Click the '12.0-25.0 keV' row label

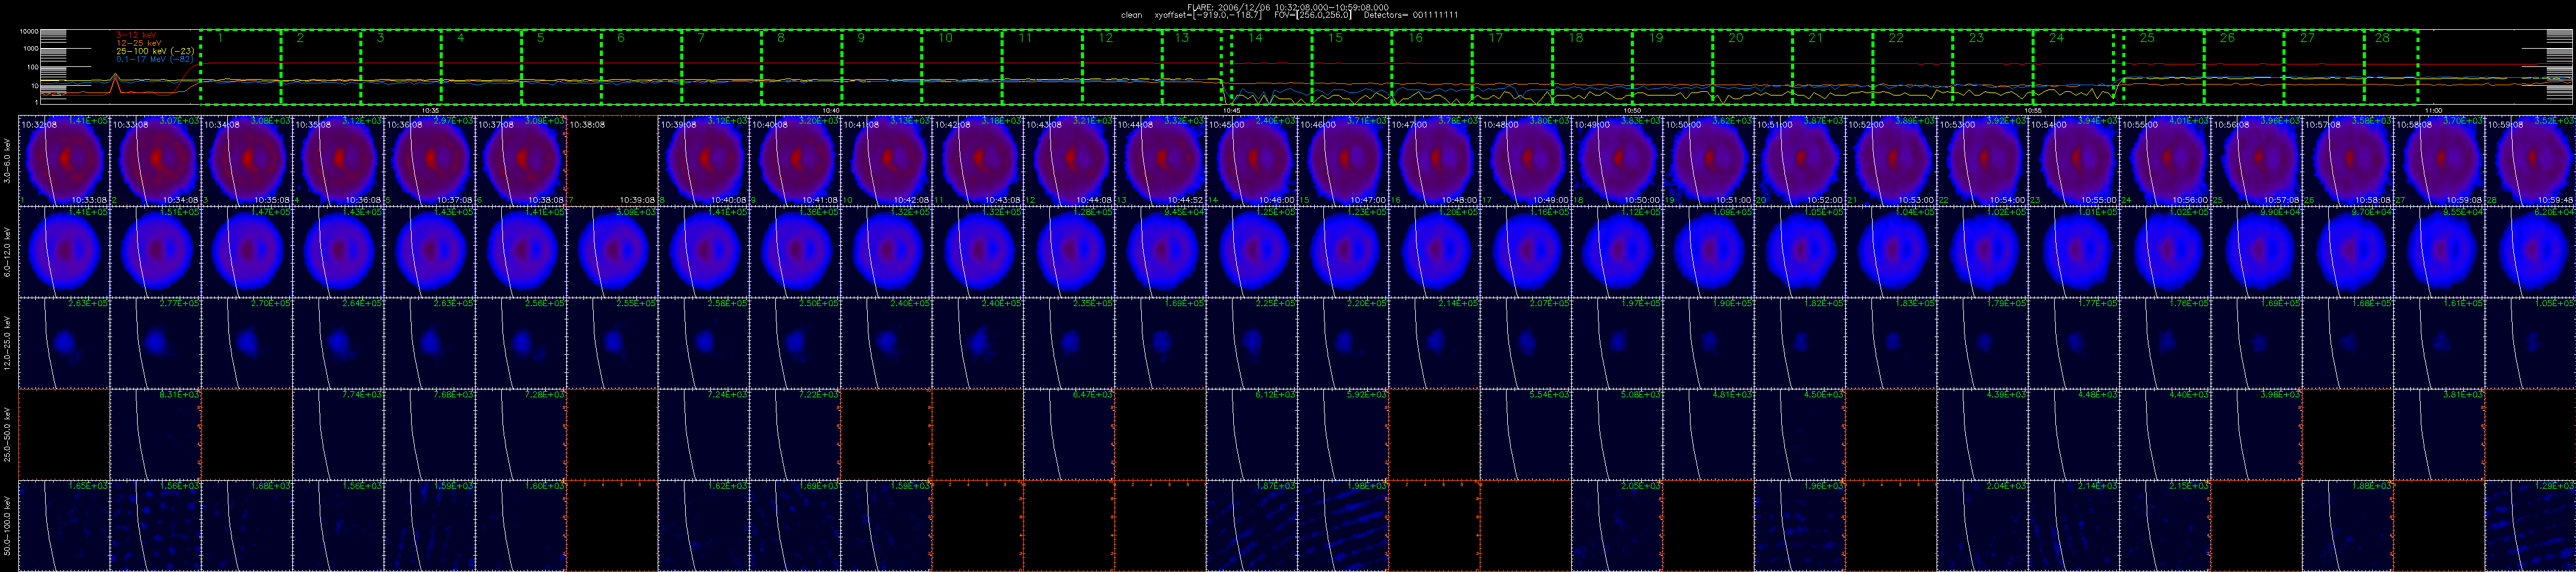pyautogui.click(x=8, y=343)
